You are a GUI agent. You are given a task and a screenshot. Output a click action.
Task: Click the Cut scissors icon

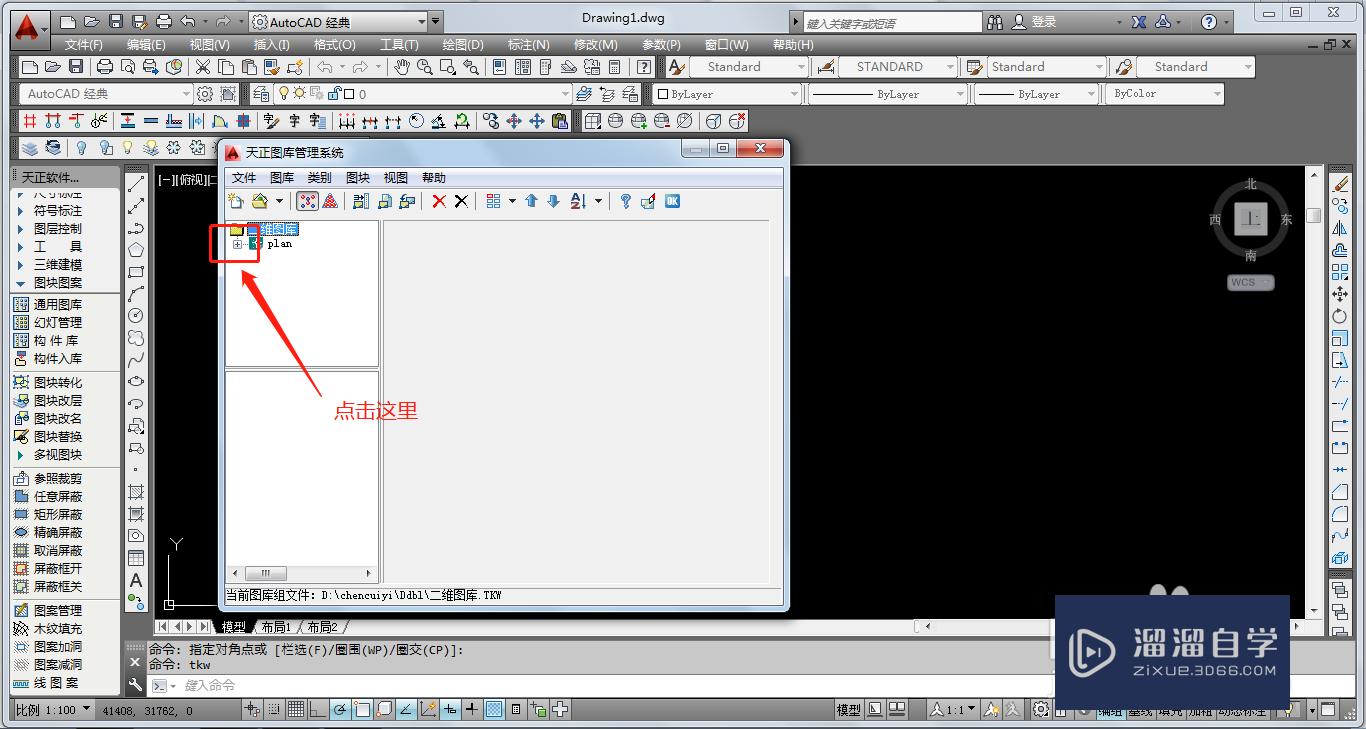pyautogui.click(x=203, y=67)
